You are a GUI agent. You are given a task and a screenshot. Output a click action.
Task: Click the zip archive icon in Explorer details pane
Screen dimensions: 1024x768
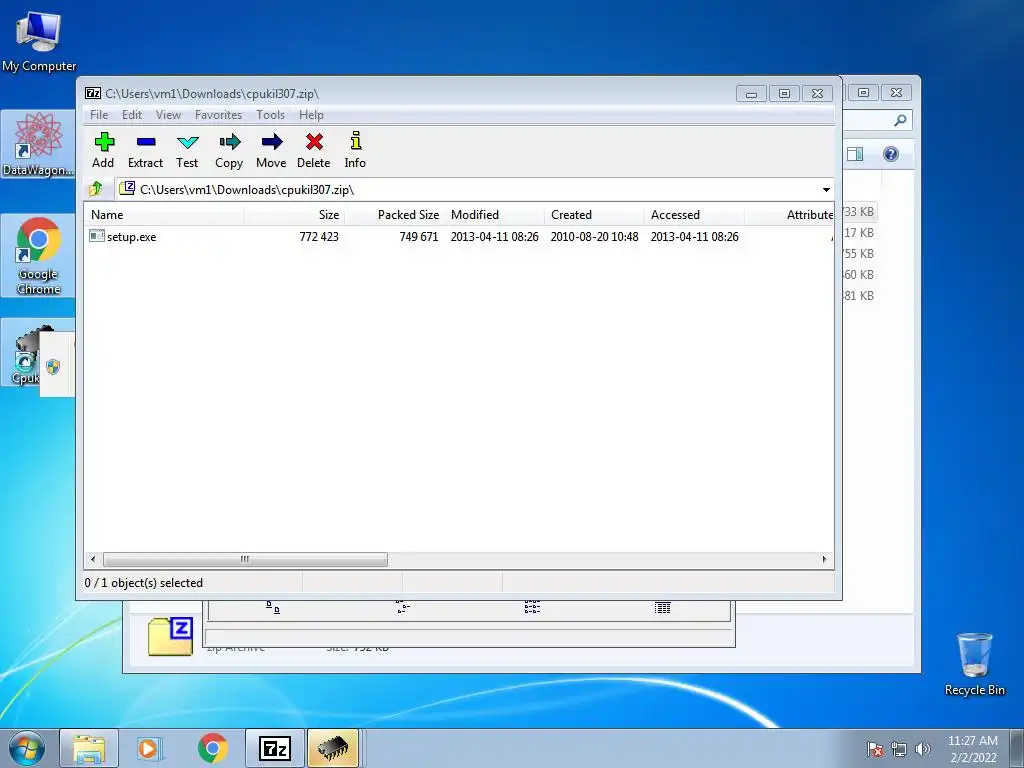(170, 636)
